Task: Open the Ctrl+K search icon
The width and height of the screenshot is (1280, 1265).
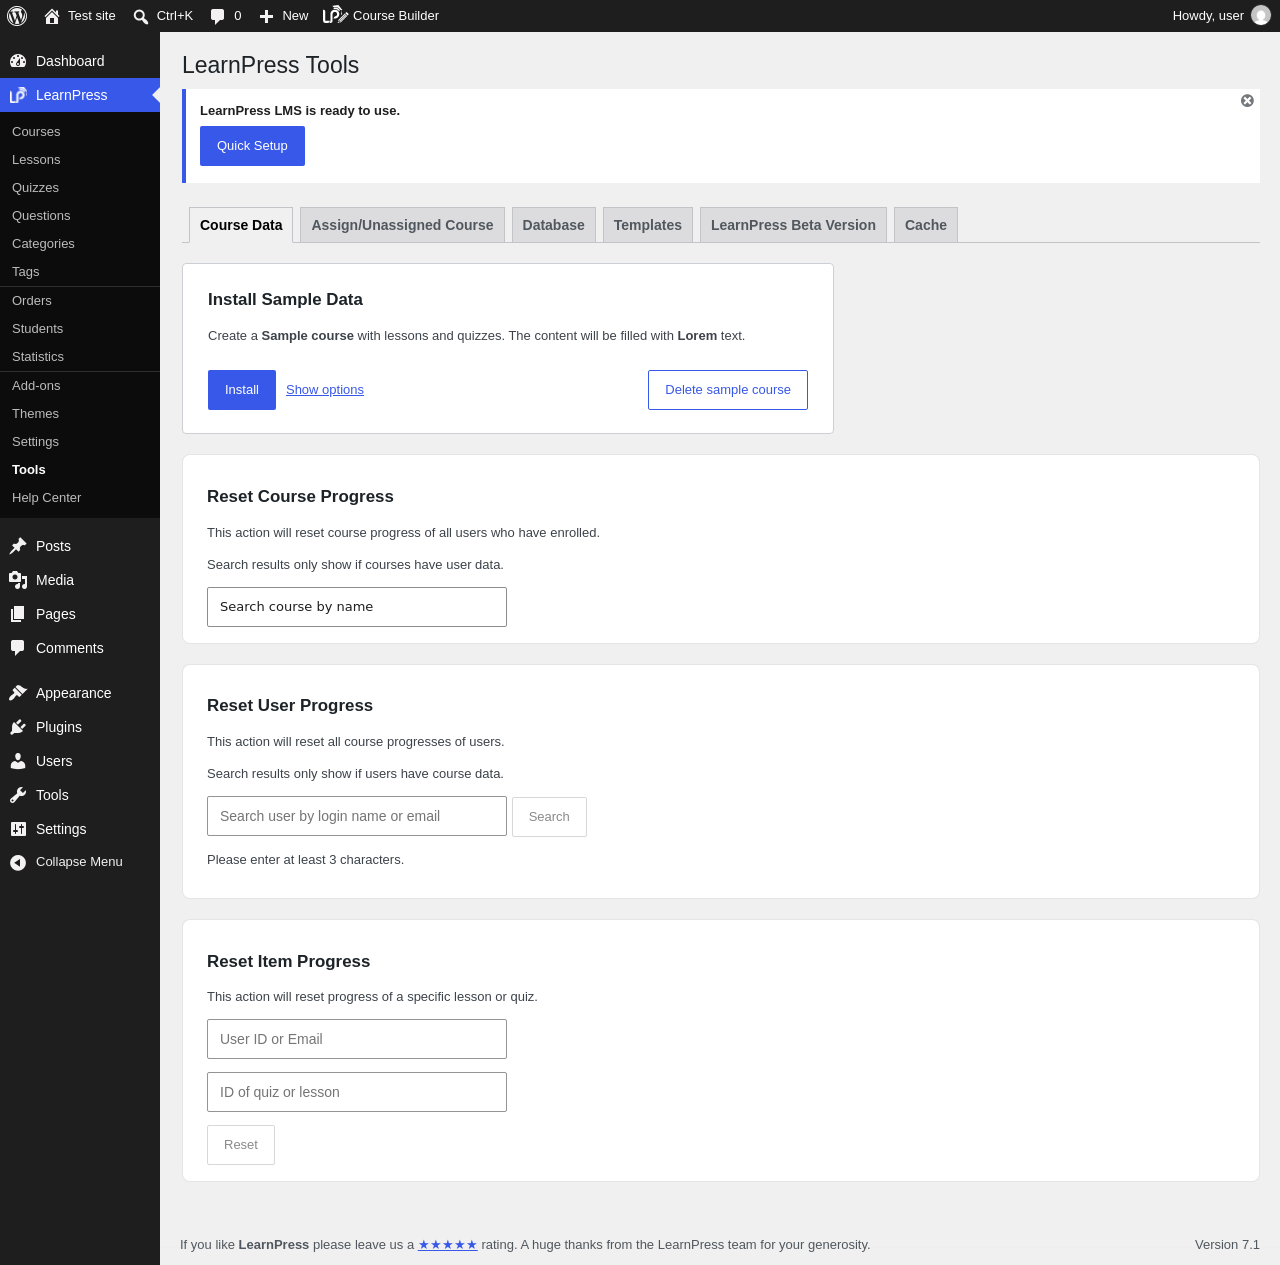Action: tap(141, 16)
